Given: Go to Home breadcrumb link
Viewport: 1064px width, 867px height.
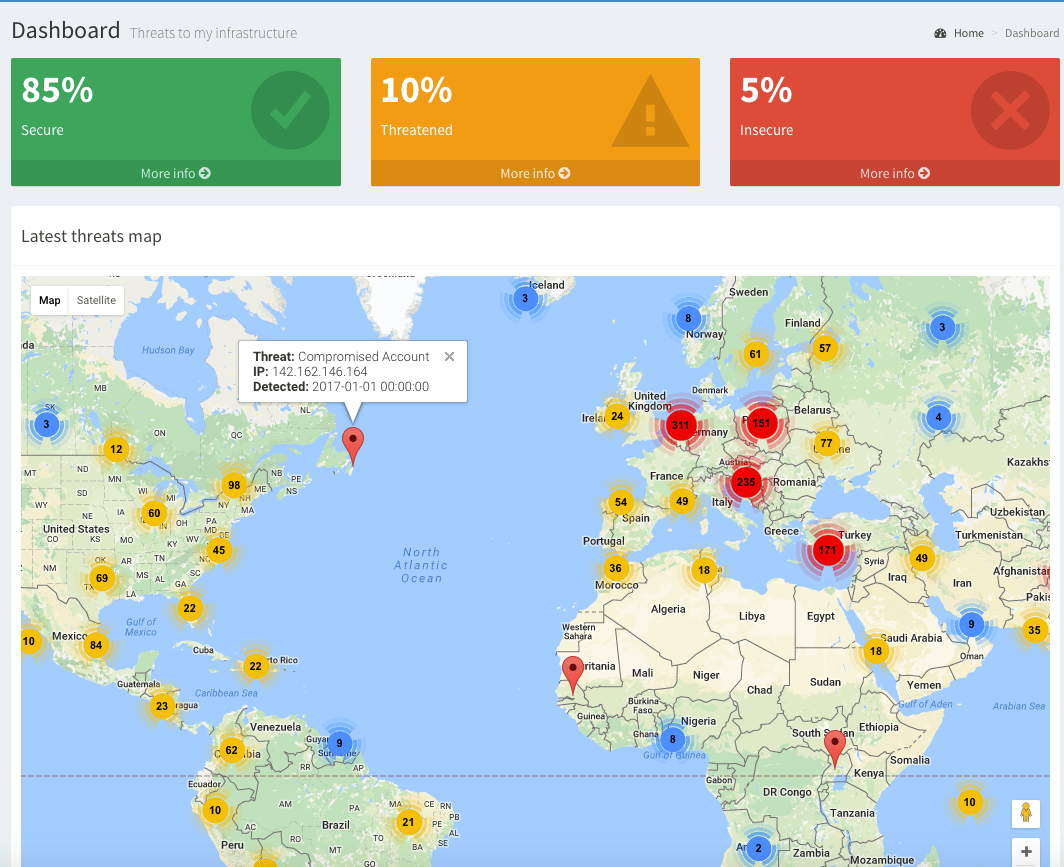Looking at the screenshot, I should point(968,33).
